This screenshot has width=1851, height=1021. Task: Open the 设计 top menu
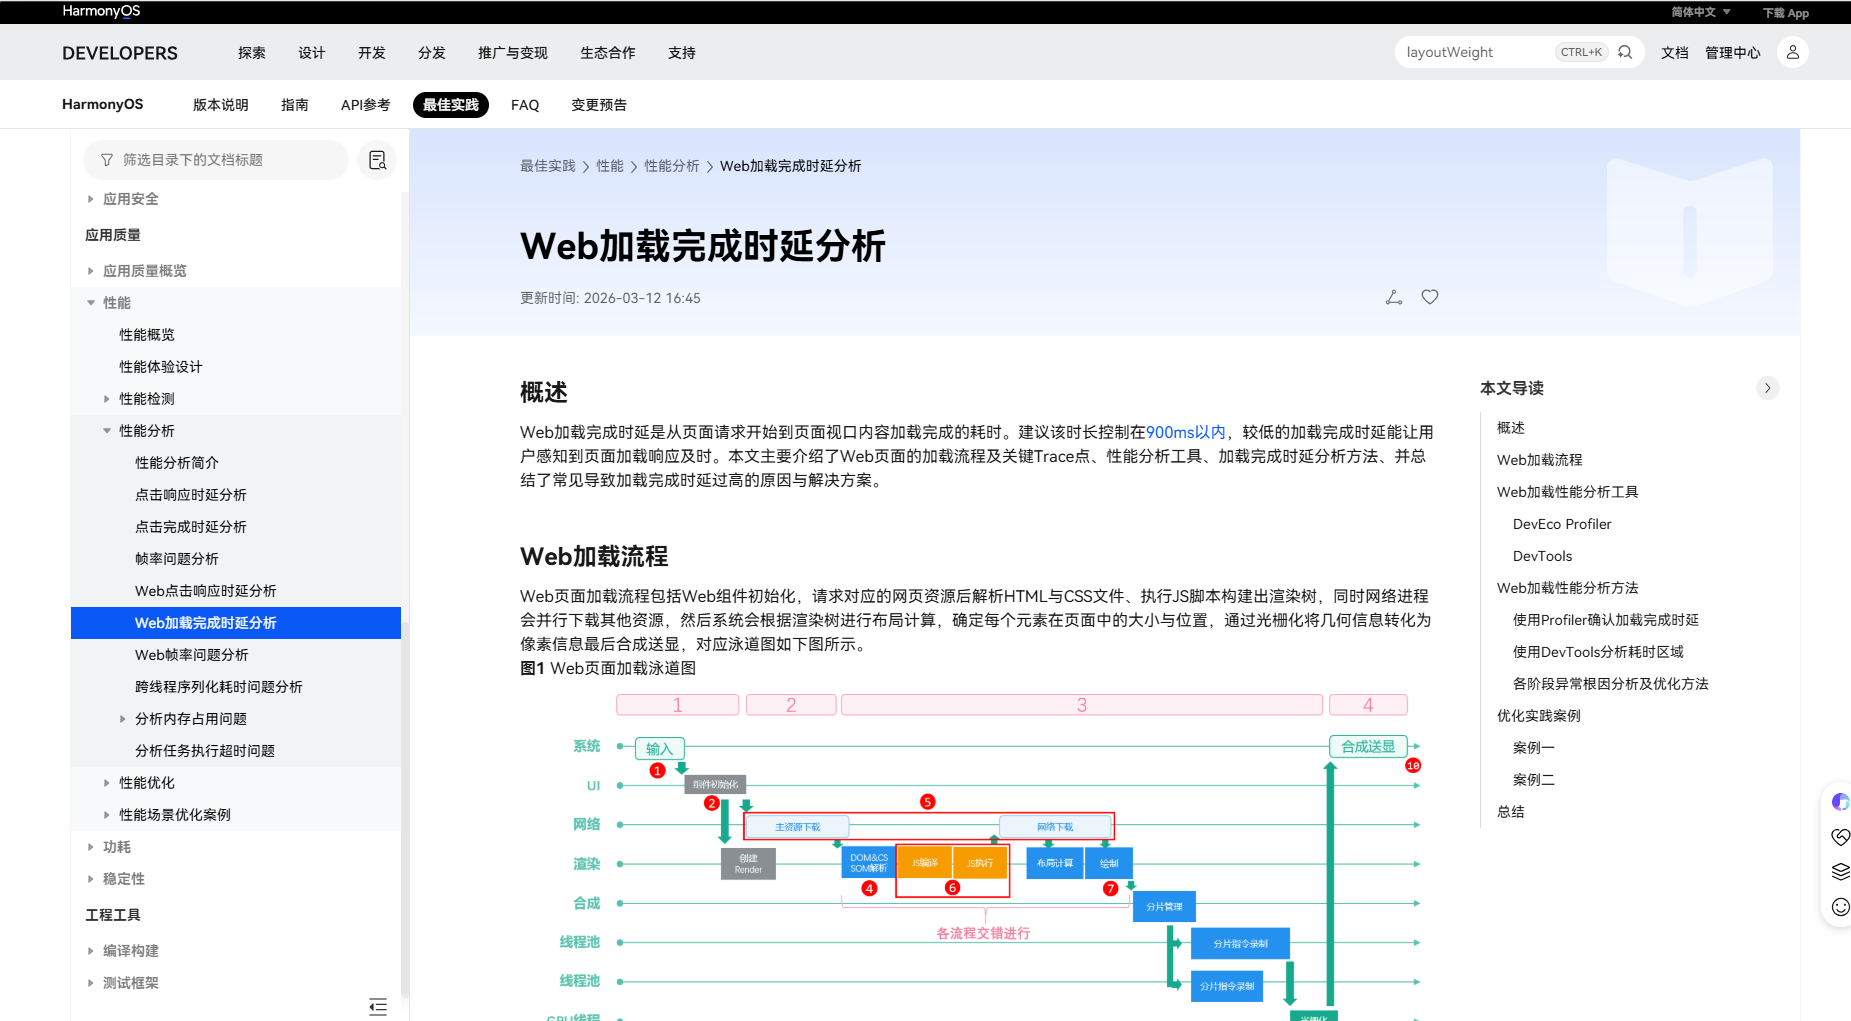coord(312,53)
